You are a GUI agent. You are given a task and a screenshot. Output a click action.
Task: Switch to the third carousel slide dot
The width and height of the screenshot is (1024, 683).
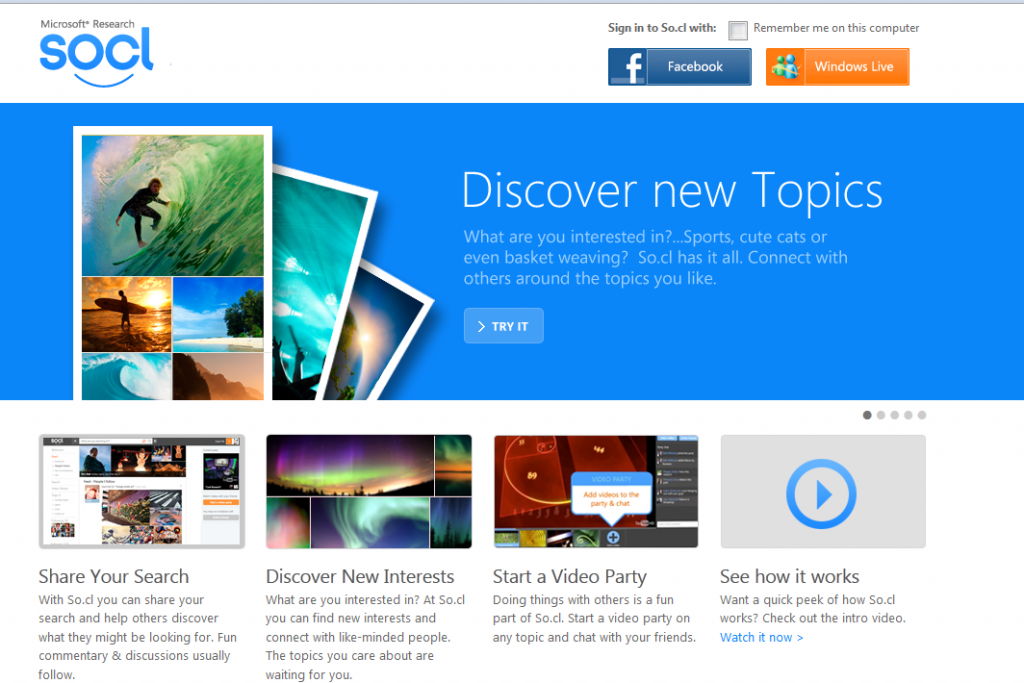click(895, 415)
